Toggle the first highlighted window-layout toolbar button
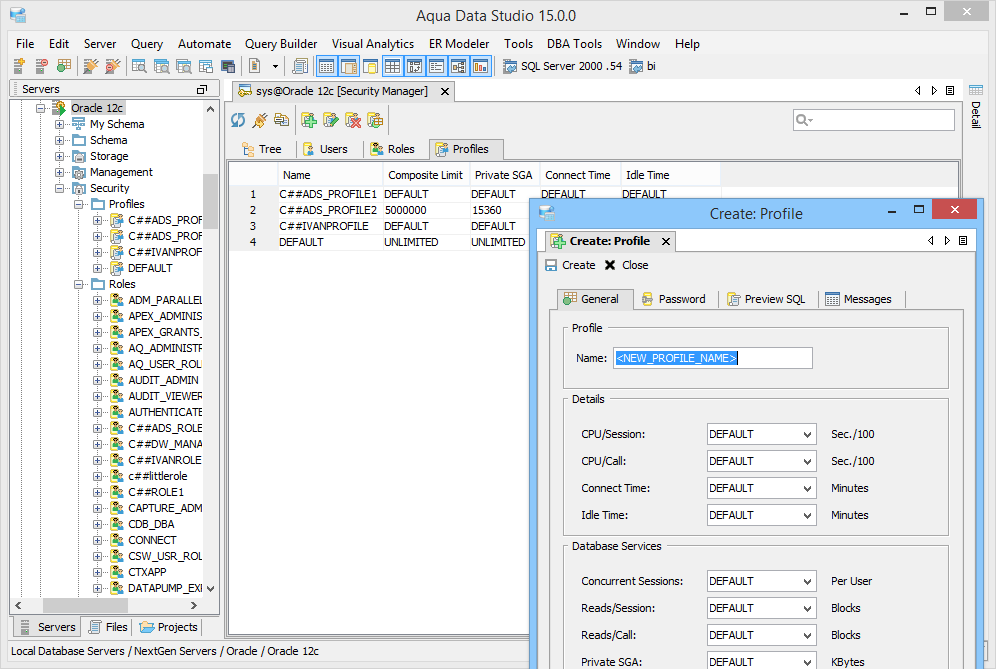Viewport: 996px width, 669px height. click(326, 66)
